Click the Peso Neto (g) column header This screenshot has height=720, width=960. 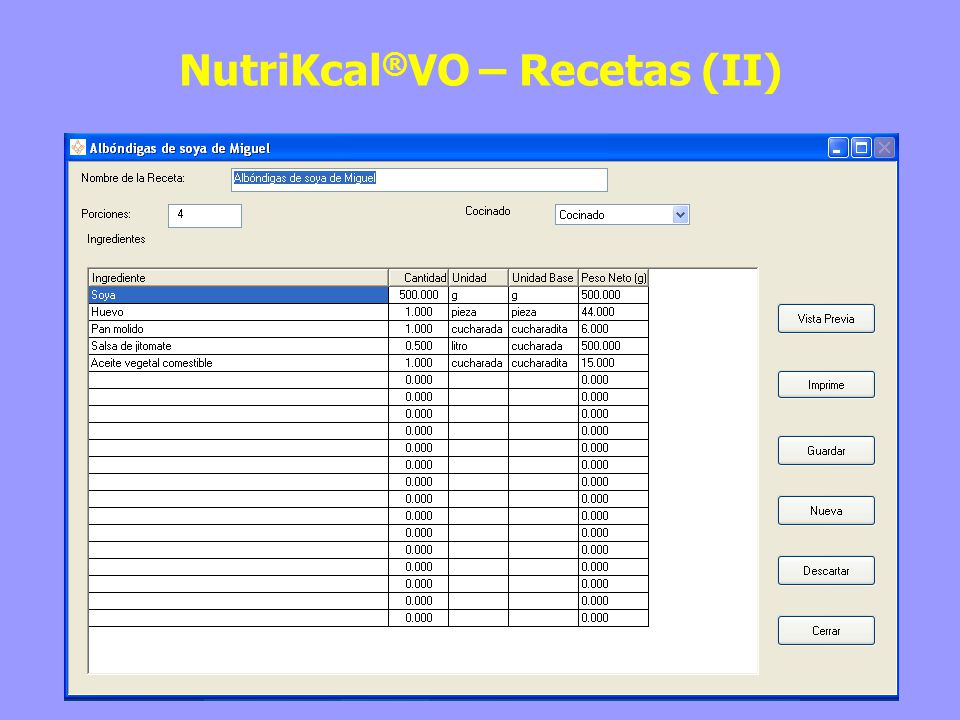[x=613, y=278]
